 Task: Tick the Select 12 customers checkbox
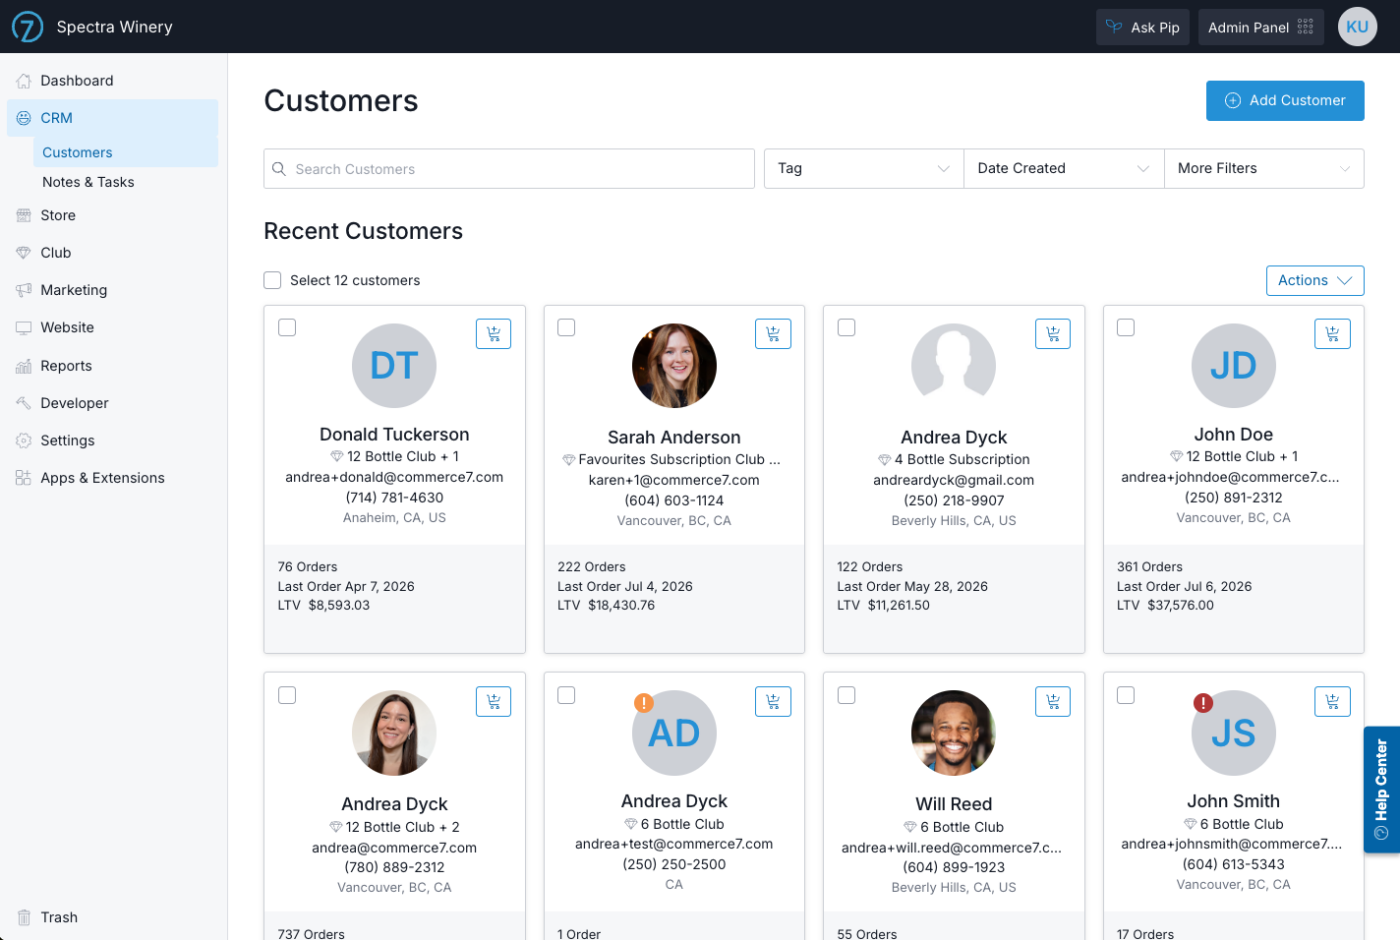[272, 280]
